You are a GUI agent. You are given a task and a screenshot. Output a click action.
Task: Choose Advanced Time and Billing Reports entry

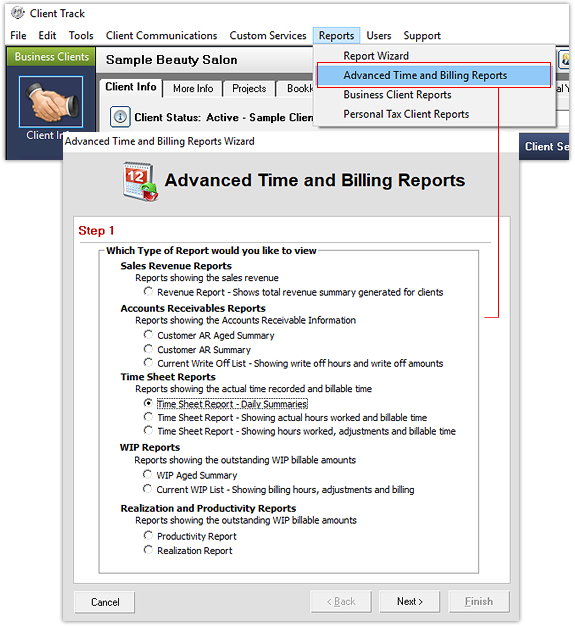(x=434, y=75)
